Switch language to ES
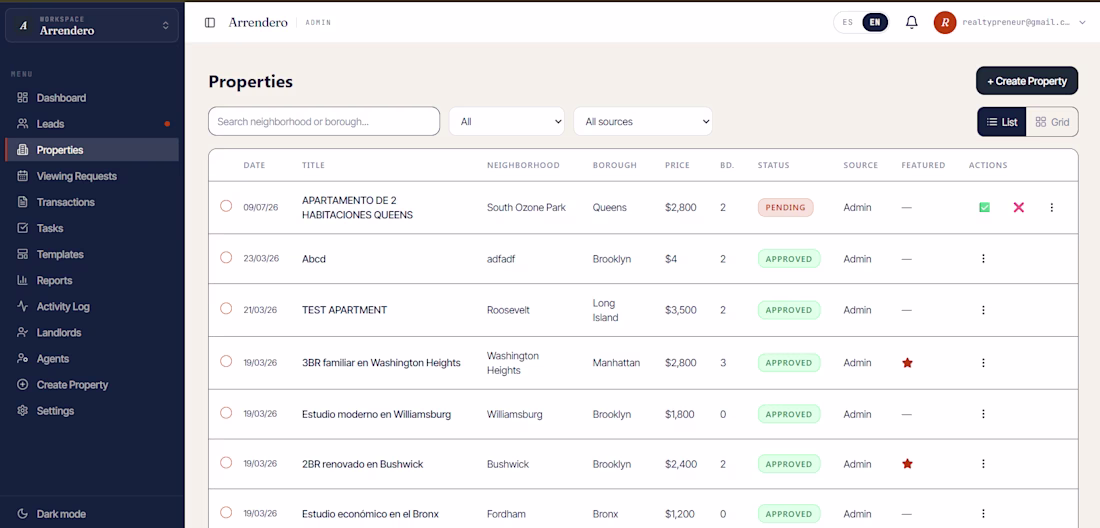 click(x=847, y=22)
